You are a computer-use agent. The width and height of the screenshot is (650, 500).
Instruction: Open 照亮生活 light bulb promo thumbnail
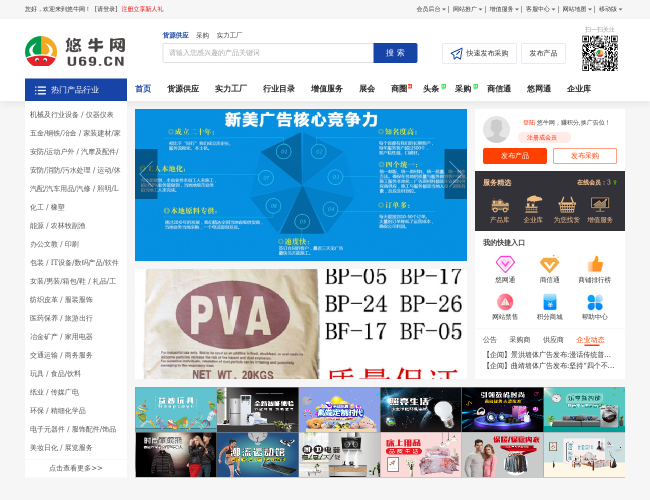(x=421, y=410)
